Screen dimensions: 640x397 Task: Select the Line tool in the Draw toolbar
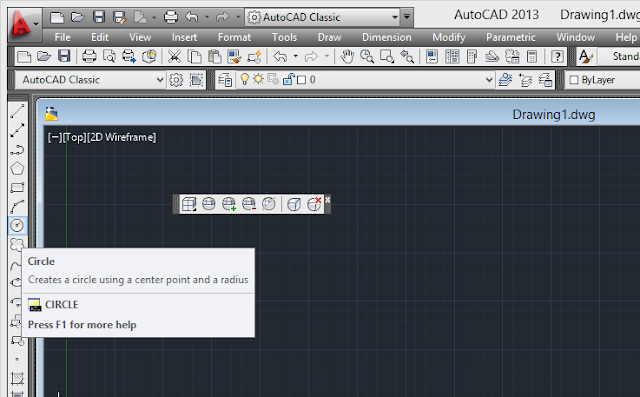pyautogui.click(x=17, y=111)
